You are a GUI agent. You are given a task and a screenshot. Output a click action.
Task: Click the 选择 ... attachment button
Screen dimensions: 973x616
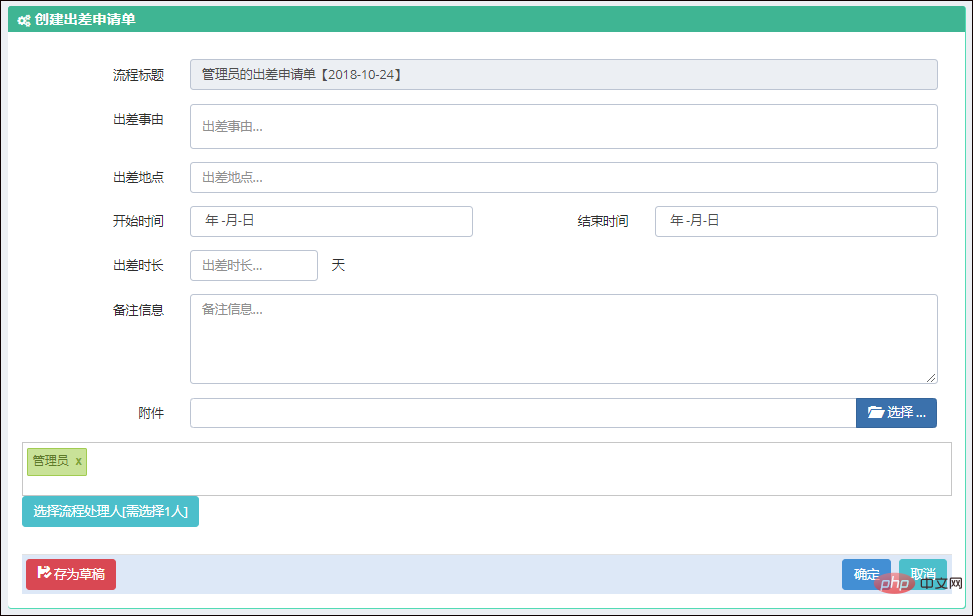coord(896,413)
